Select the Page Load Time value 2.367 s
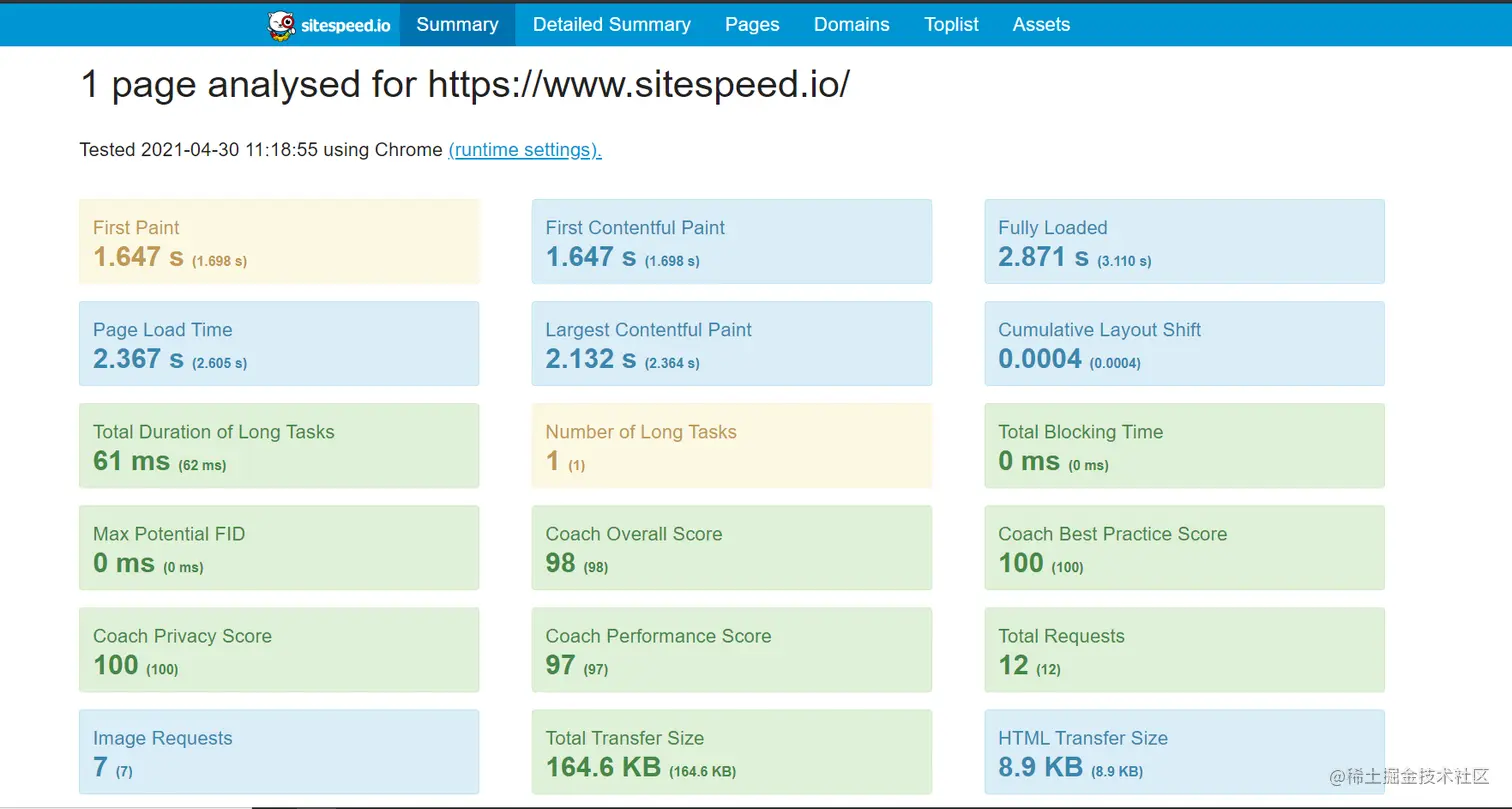 tap(138, 359)
